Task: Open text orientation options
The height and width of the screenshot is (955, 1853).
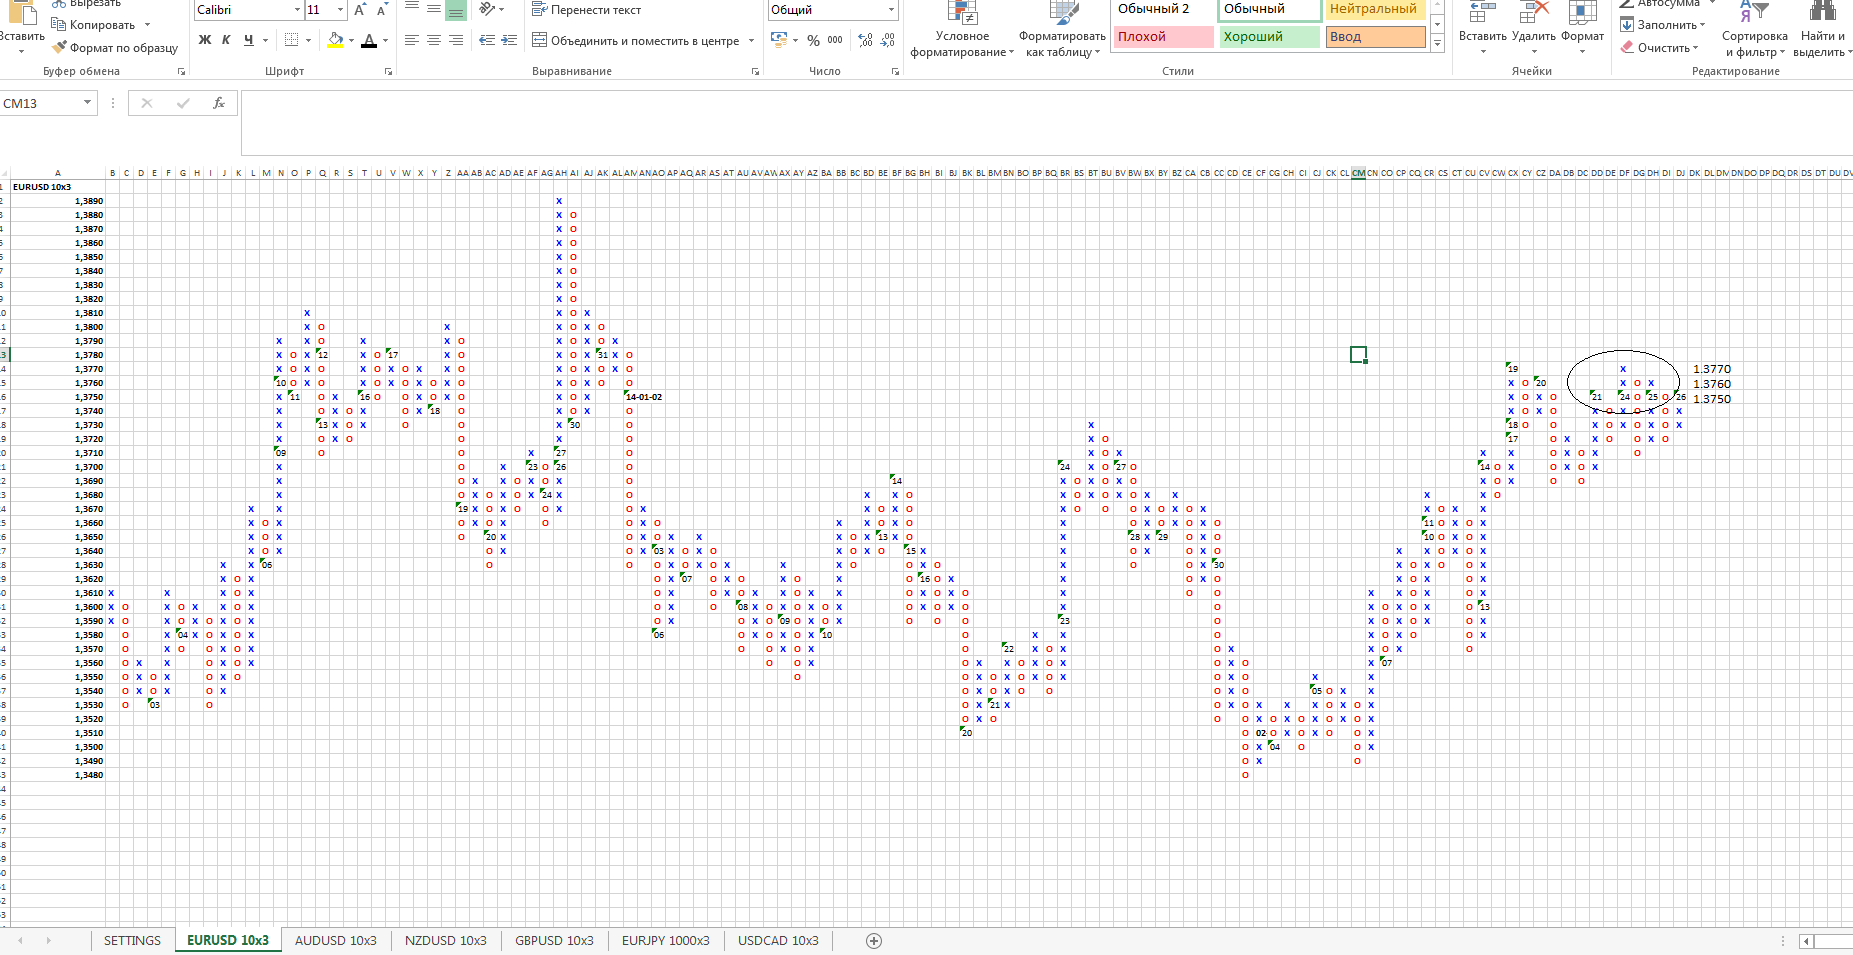Action: (490, 9)
